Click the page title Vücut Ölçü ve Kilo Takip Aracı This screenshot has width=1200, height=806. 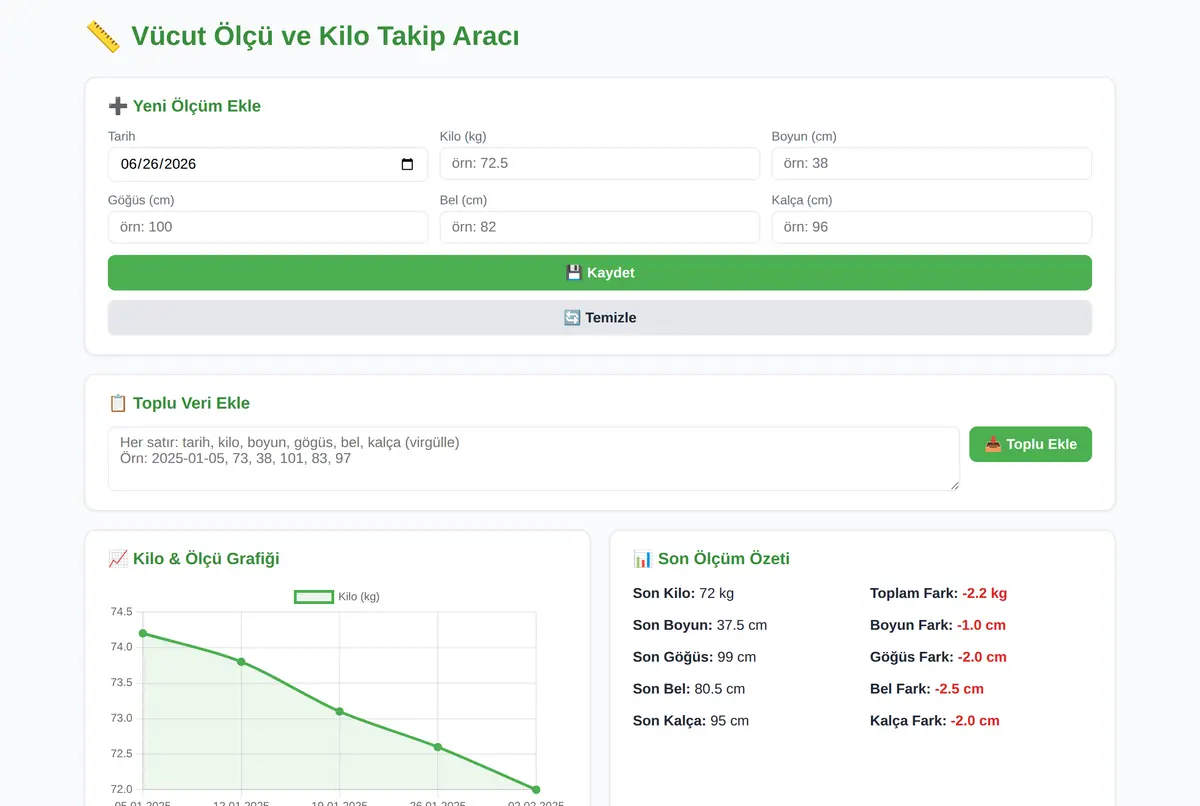pyautogui.click(x=325, y=37)
